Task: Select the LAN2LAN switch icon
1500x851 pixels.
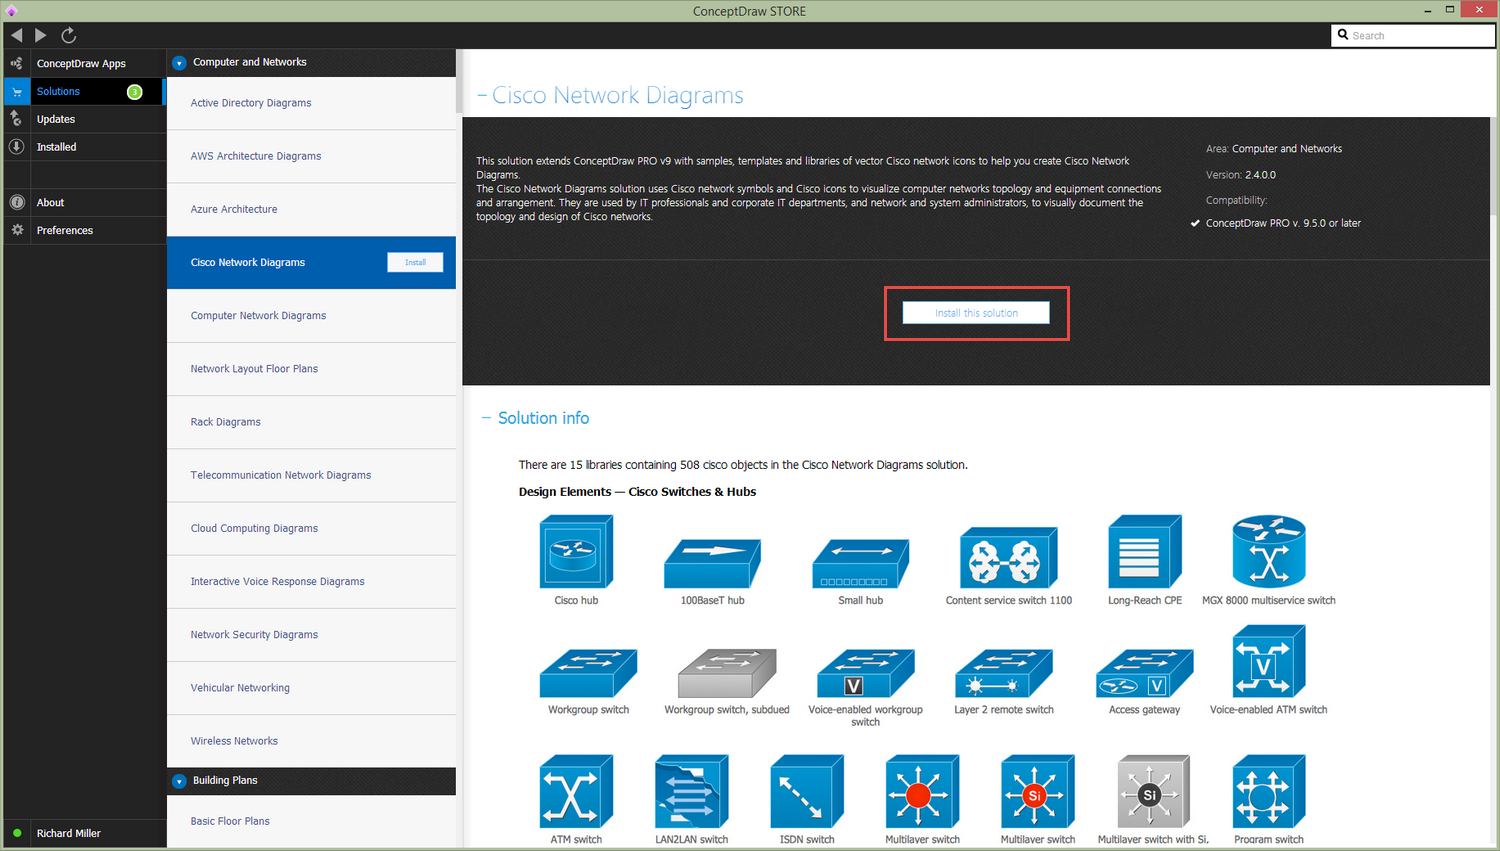Action: (691, 792)
